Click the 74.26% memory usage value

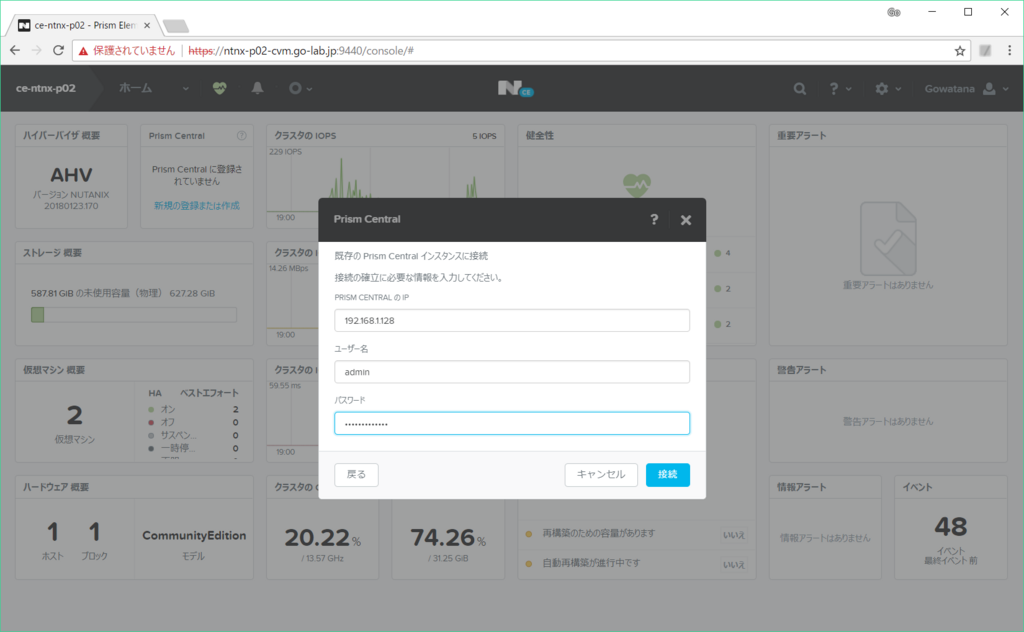pyautogui.click(x=448, y=538)
